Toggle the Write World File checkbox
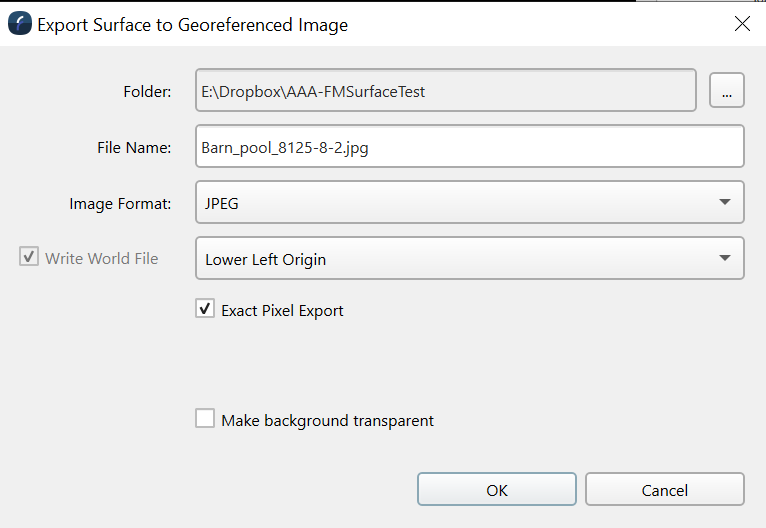 coord(28,258)
